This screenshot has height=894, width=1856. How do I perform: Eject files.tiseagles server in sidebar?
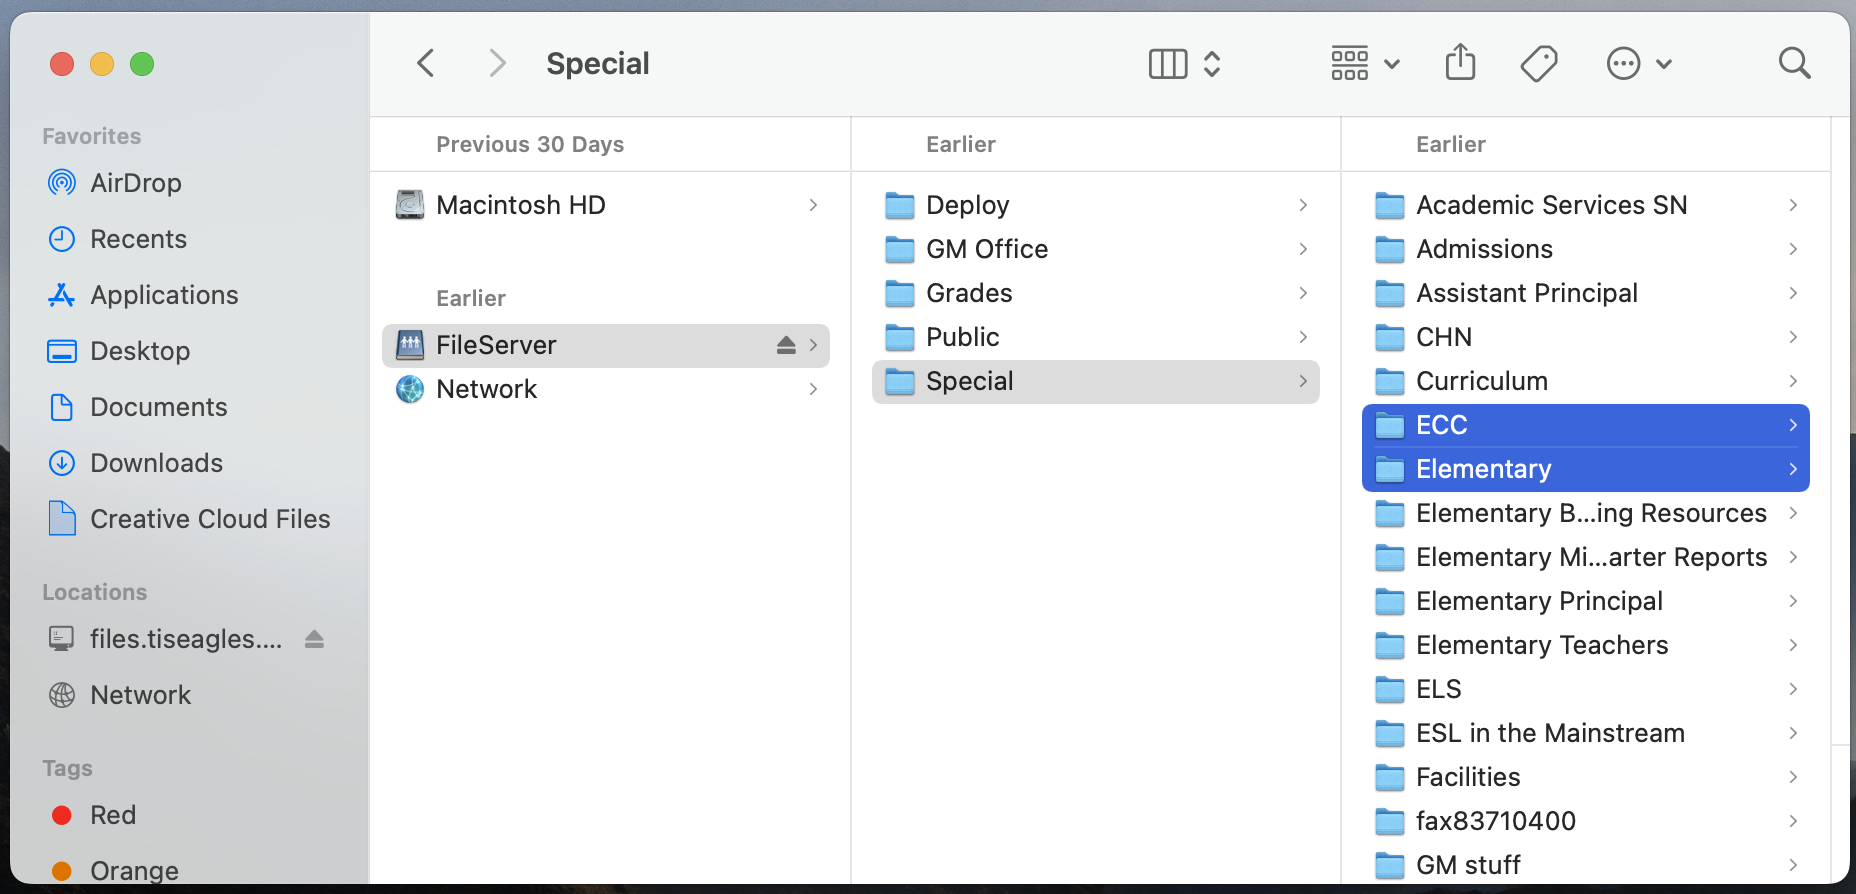coord(314,639)
